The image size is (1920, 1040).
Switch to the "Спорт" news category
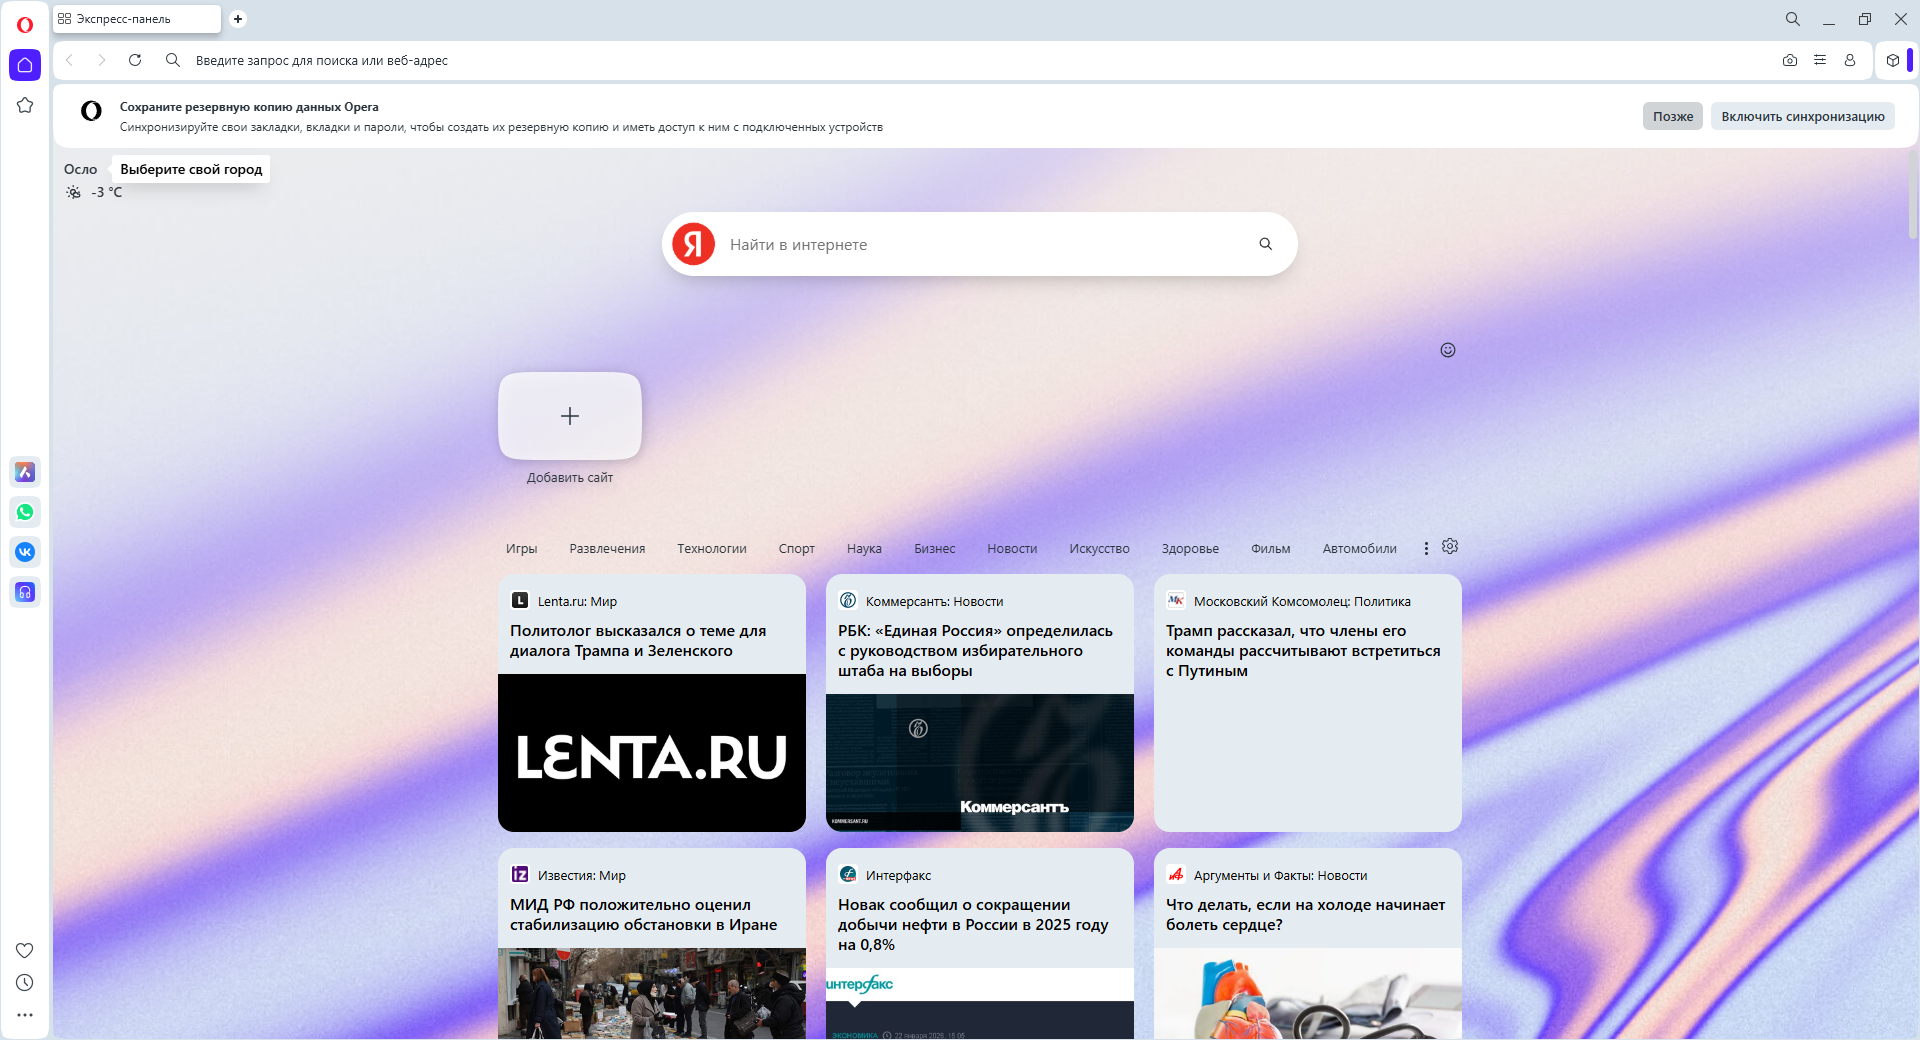pyautogui.click(x=797, y=548)
